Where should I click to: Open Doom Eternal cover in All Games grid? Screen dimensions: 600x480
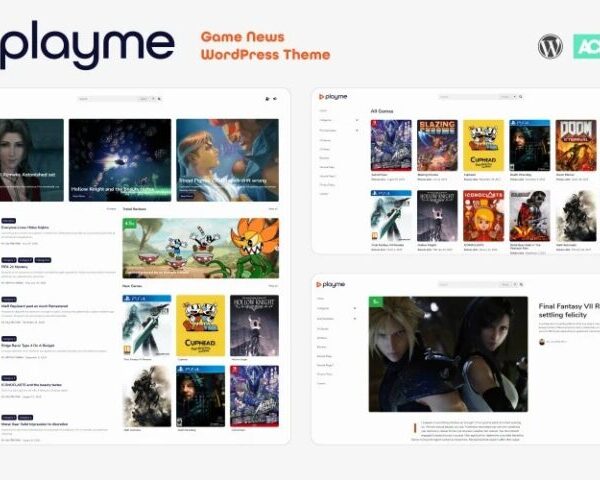click(x=576, y=145)
